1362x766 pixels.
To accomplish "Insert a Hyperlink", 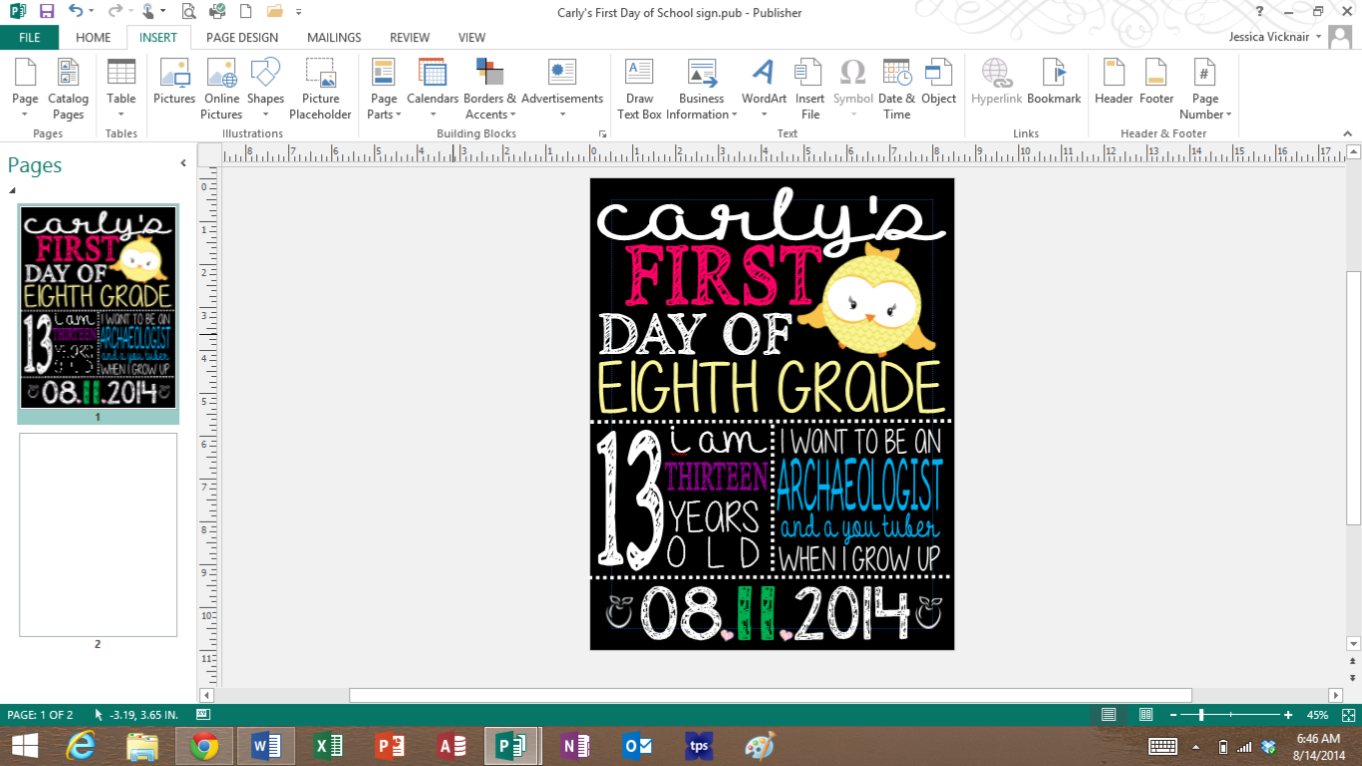I will (x=996, y=85).
